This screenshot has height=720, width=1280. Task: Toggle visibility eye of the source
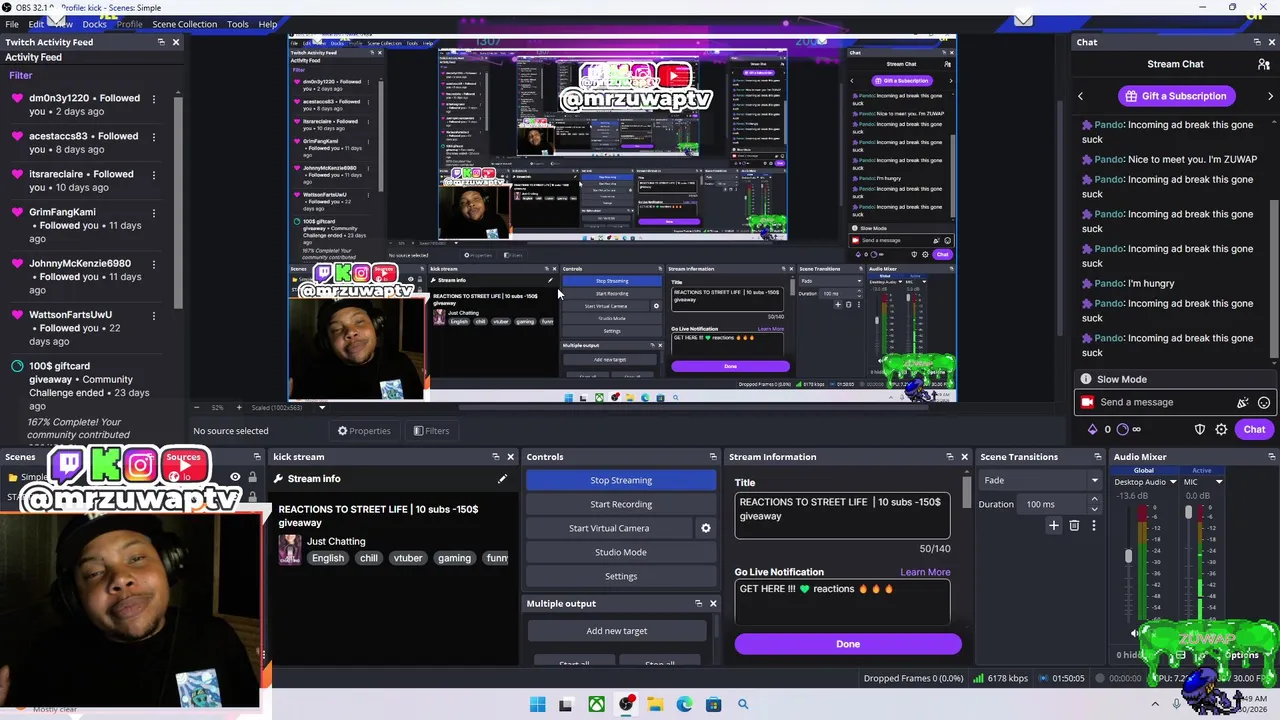235,478
